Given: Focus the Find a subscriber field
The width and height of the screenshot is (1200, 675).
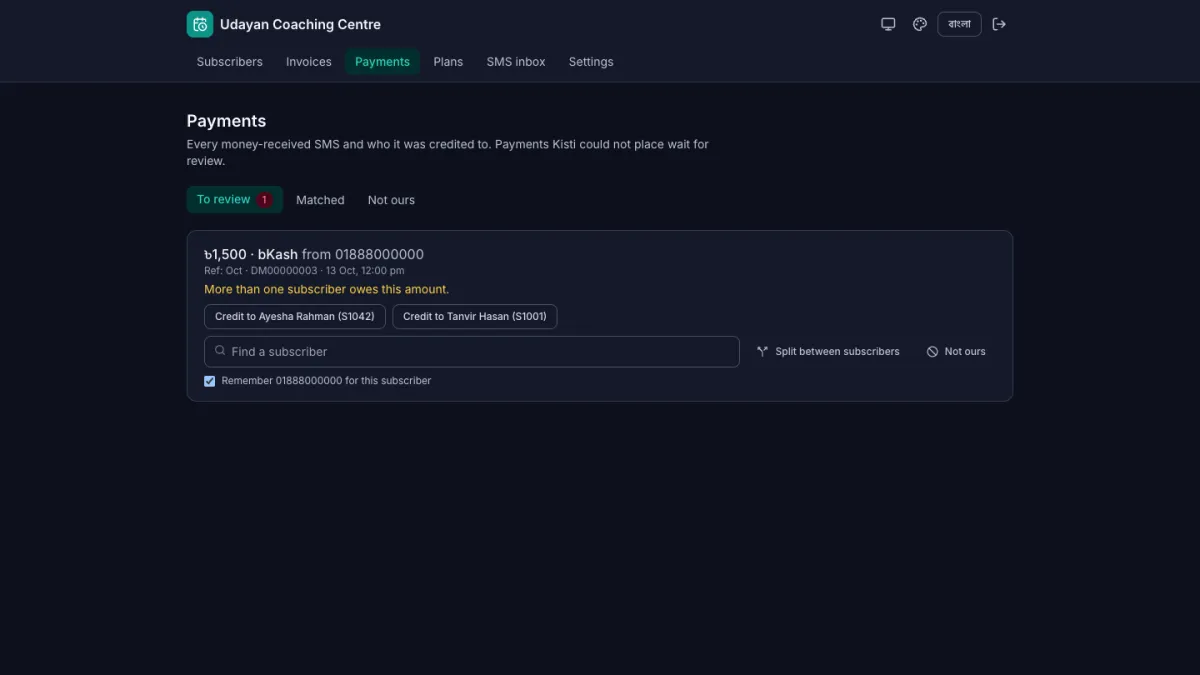Looking at the screenshot, I should click(x=472, y=352).
